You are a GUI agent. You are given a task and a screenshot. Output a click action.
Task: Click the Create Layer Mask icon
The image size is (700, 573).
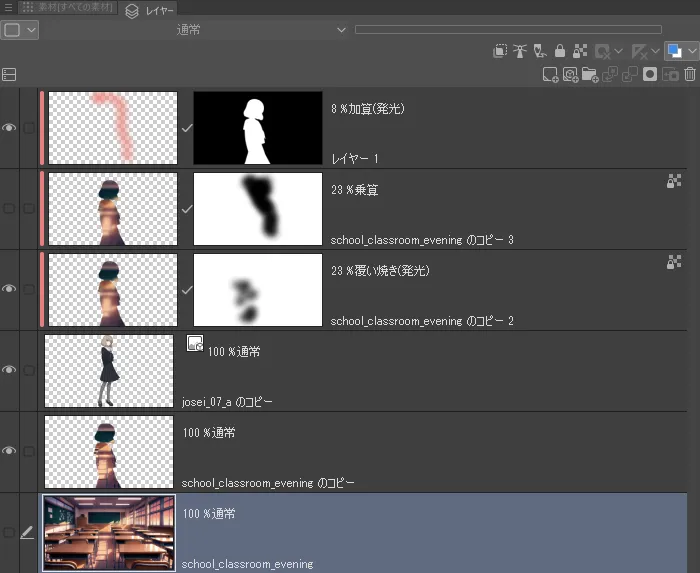click(x=650, y=75)
